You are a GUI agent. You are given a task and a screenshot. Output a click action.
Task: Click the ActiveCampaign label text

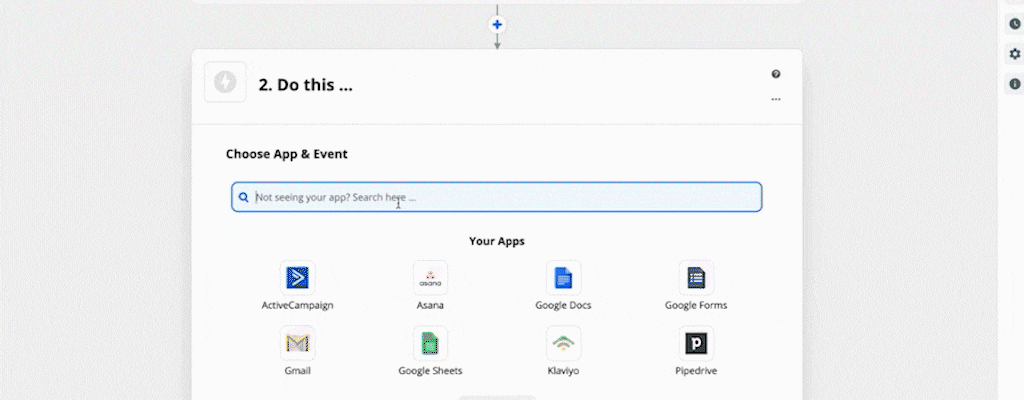(x=298, y=305)
